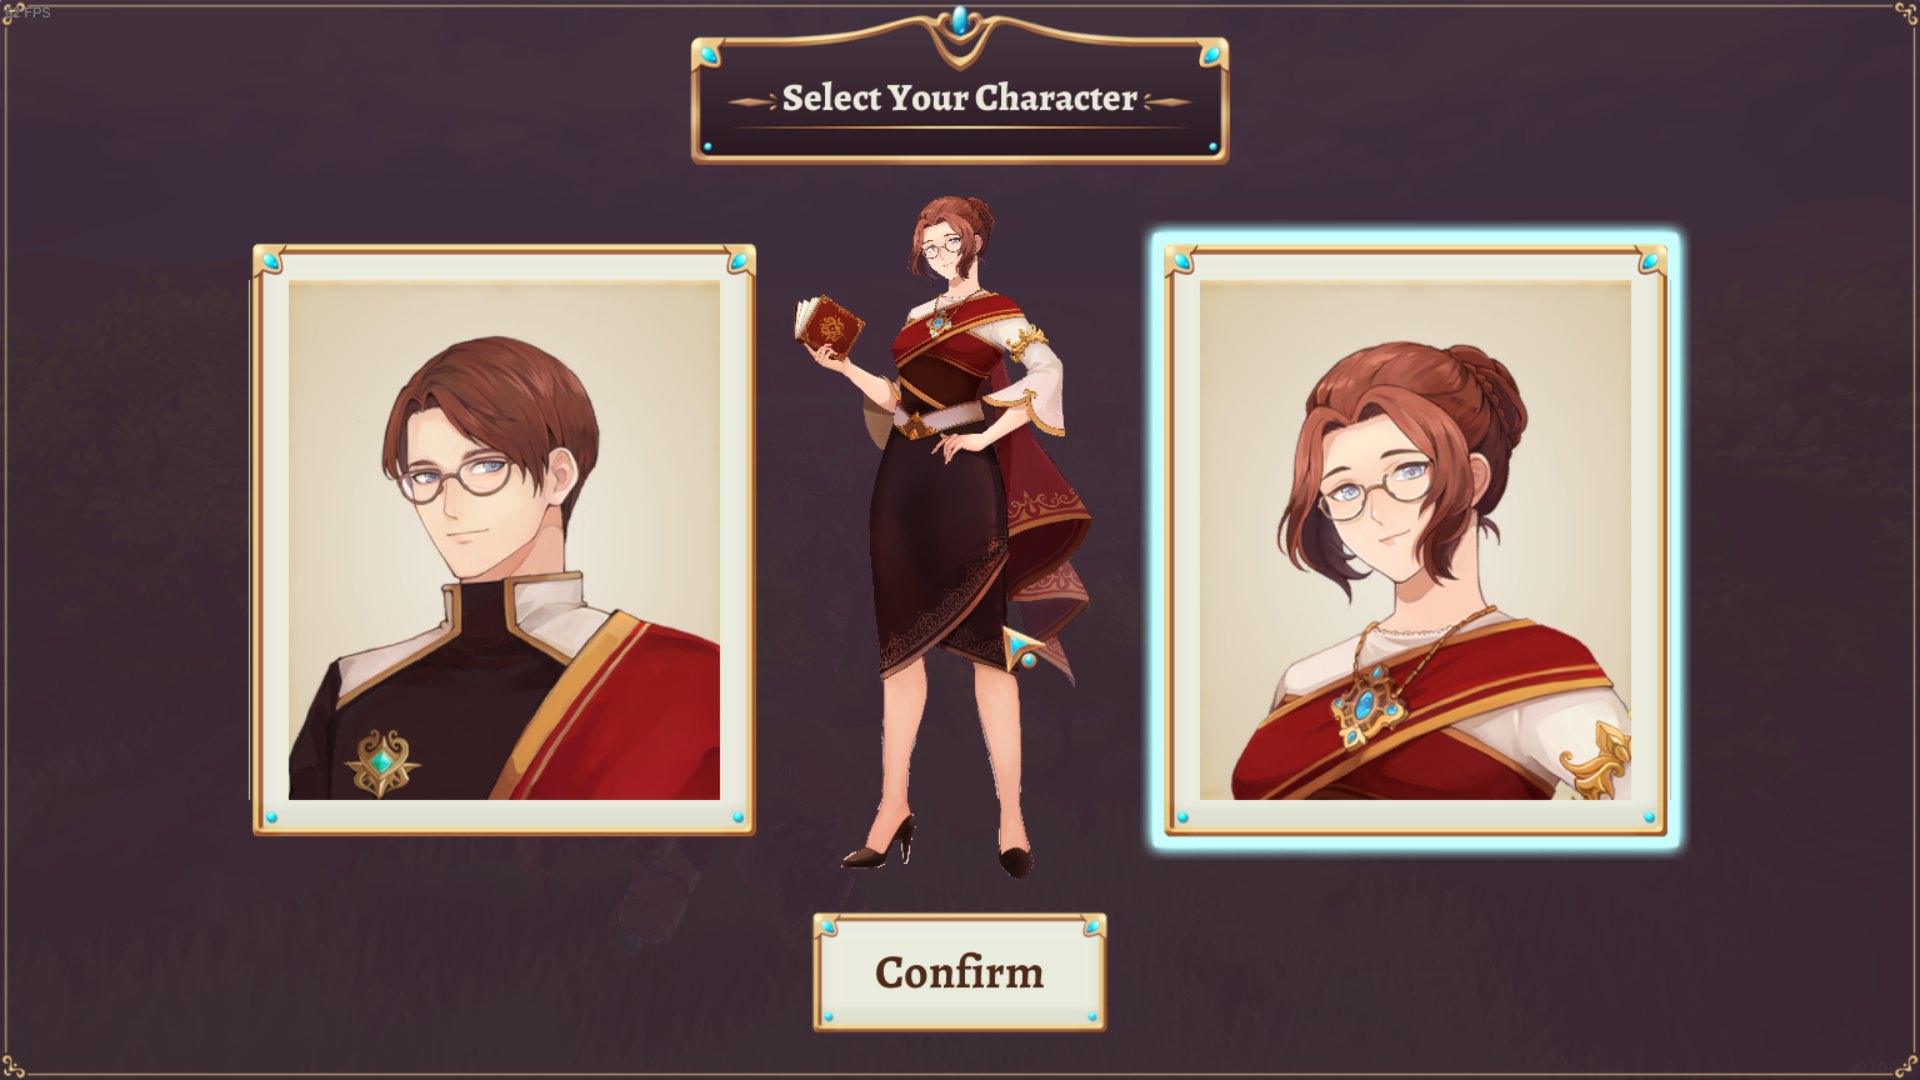Image resolution: width=1920 pixels, height=1080 pixels.
Task: Click the blue jewel atop the title banner
Action: coord(959,21)
